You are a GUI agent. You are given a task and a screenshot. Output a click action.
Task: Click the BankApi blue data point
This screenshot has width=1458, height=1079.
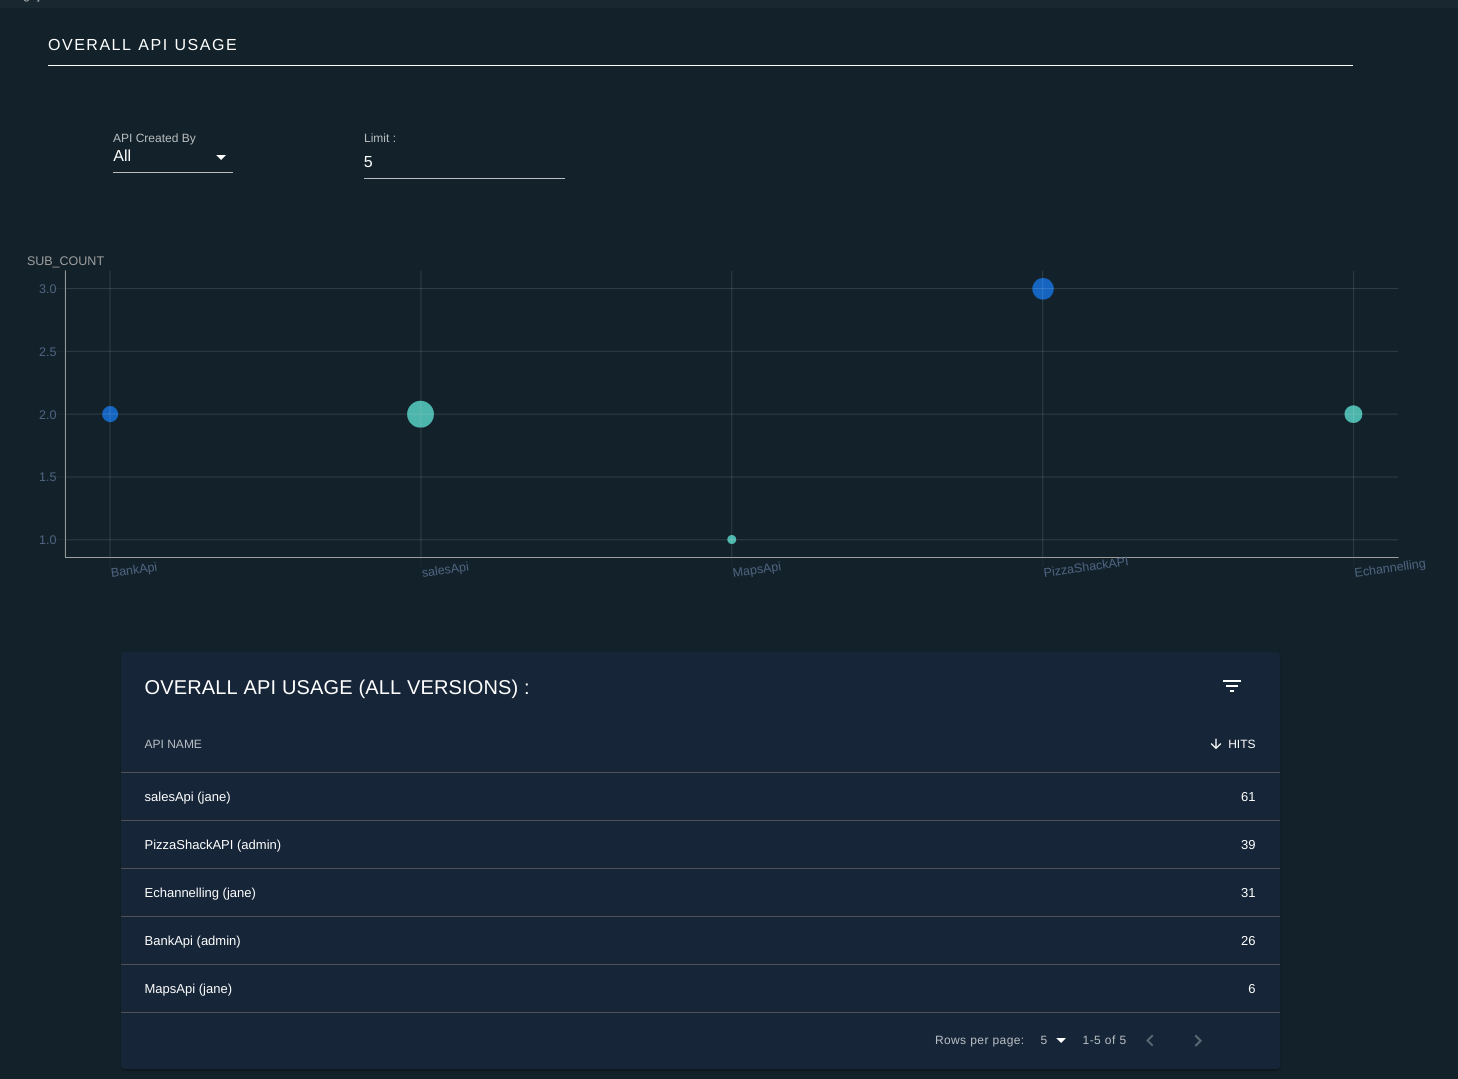pyautogui.click(x=110, y=414)
